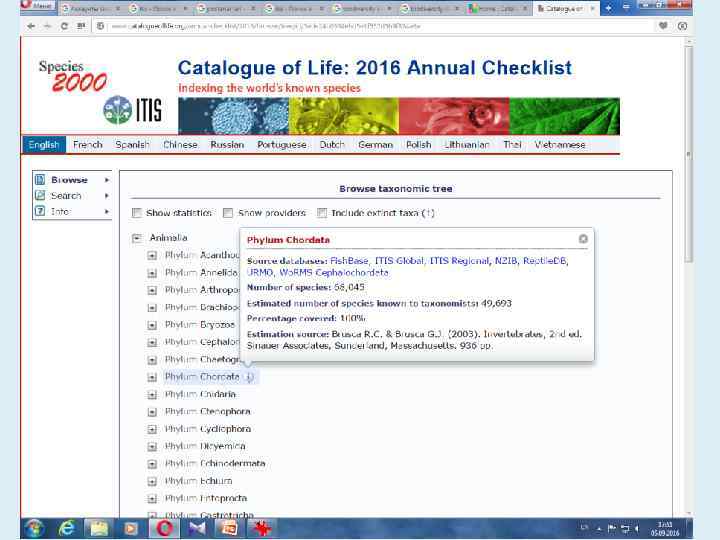Click the Search menu icon
Screen dimensions: 720x540
click(40, 196)
